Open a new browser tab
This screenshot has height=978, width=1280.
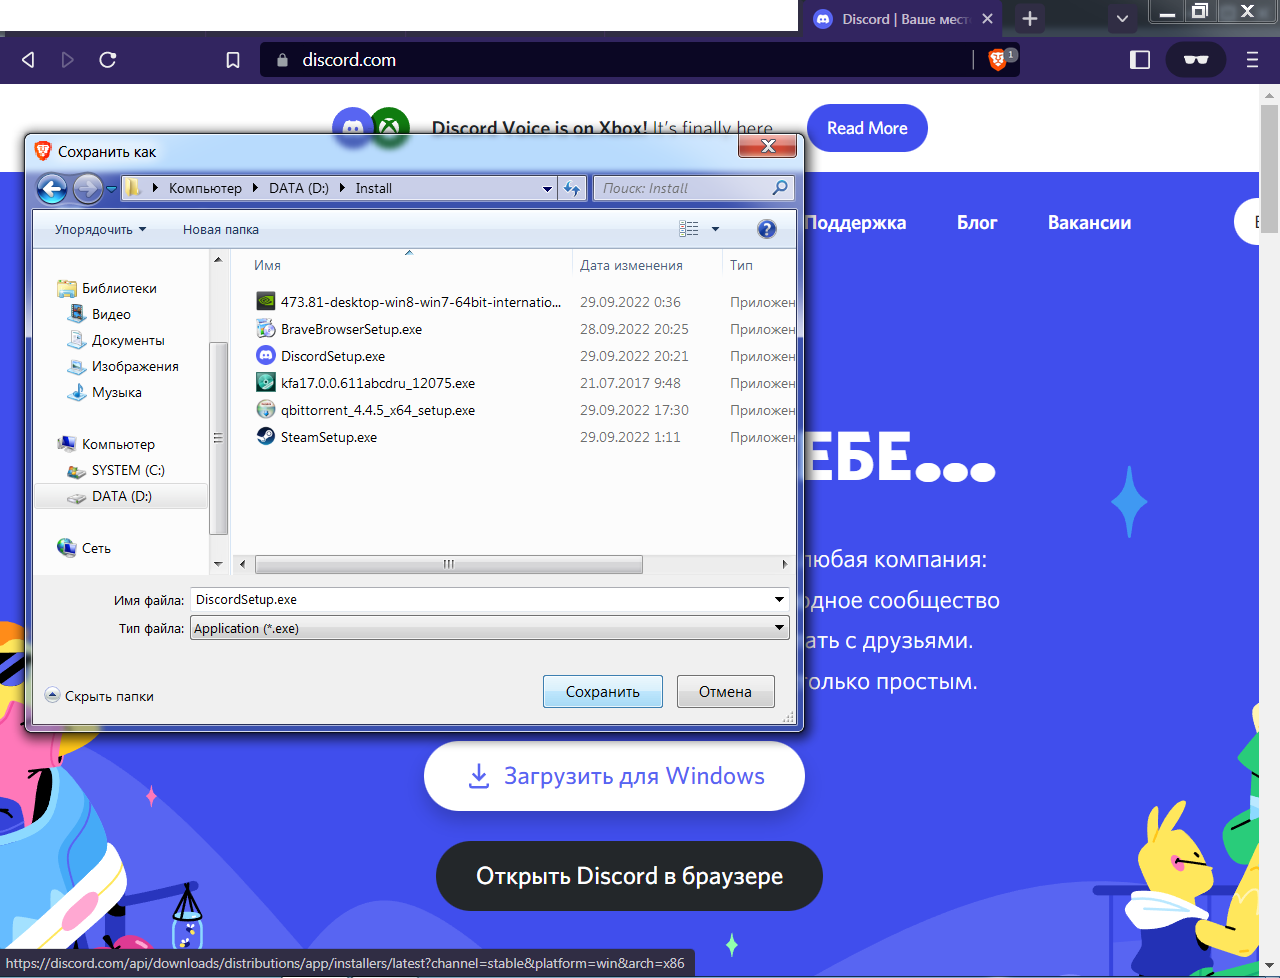coord(1030,18)
